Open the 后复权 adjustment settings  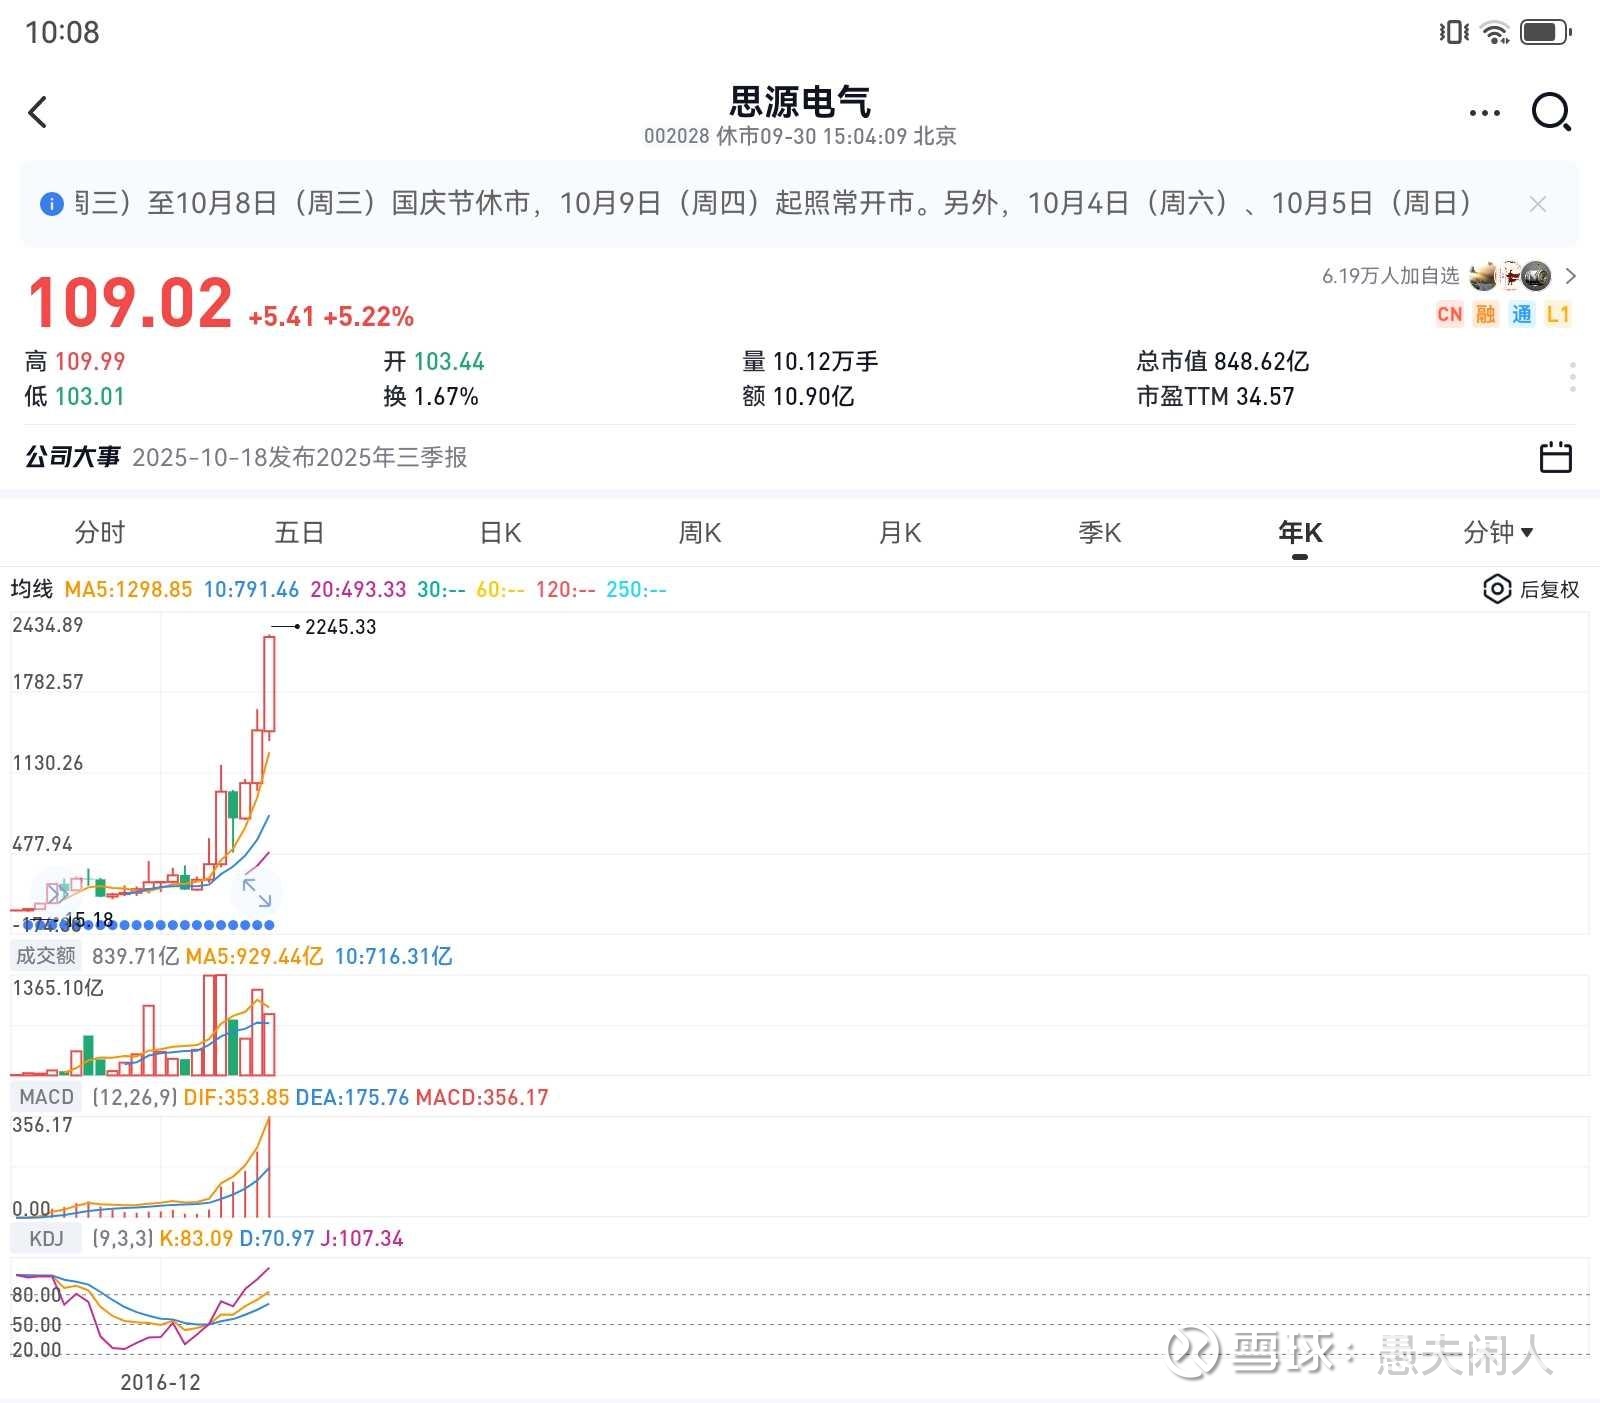[1530, 589]
